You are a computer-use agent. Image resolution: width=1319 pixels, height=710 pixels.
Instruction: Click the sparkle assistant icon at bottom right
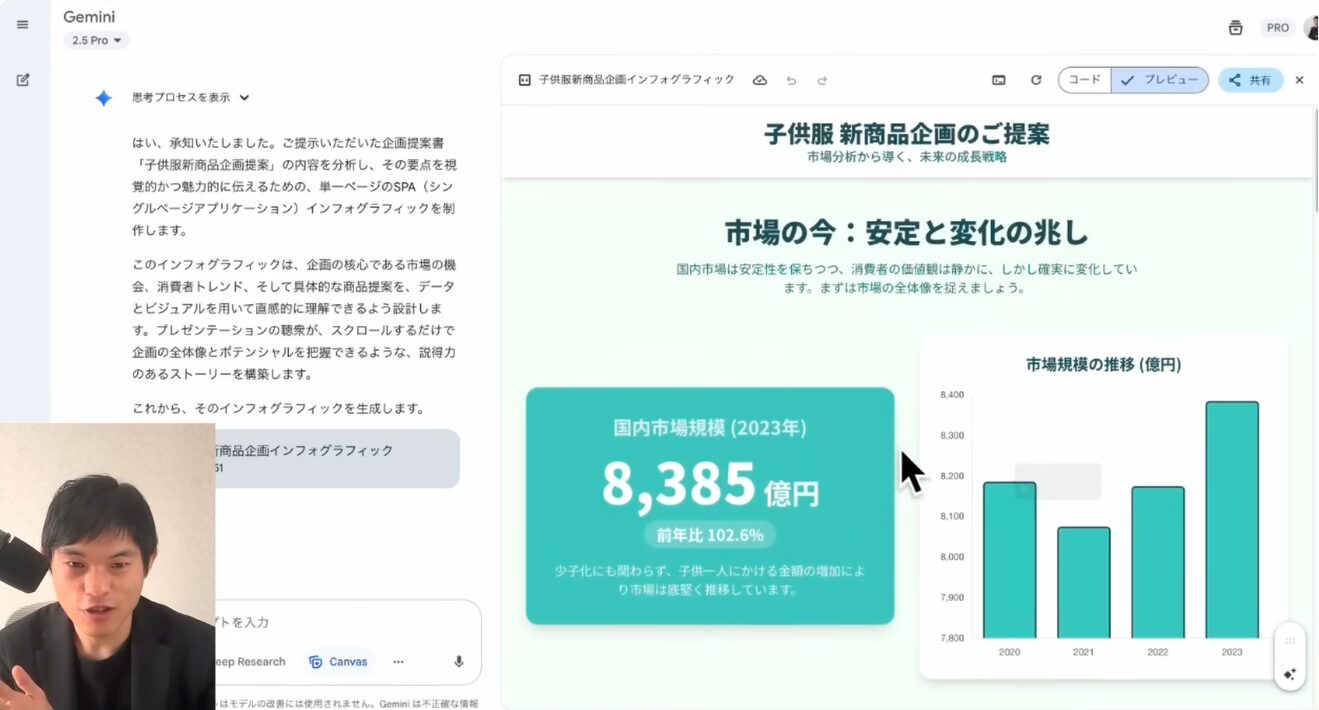[x=1290, y=674]
